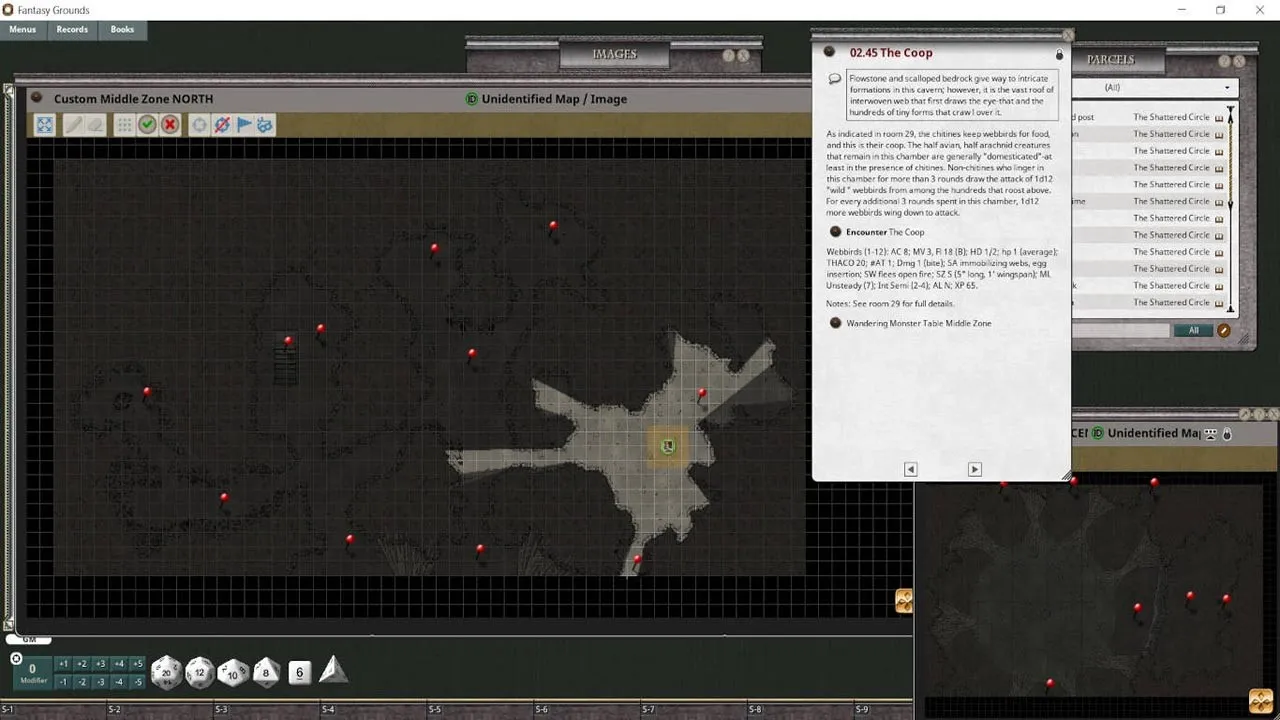
Task: Click the book icon of first Shattered Circle row
Action: [1219, 117]
